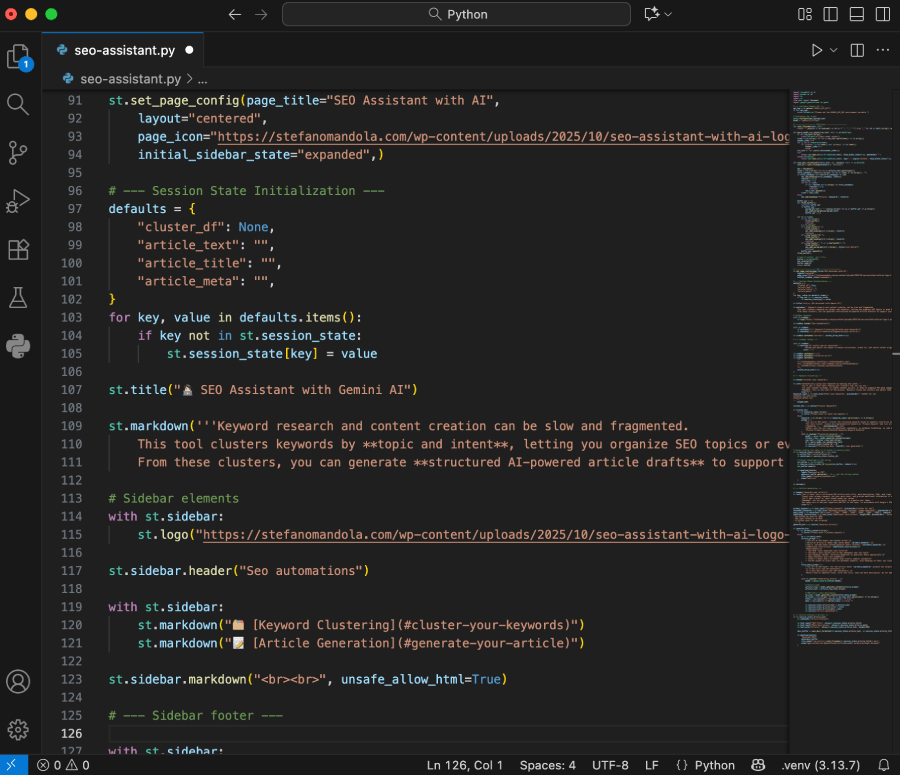This screenshot has height=775, width=900.
Task: Click the Python command center search box
Action: [456, 14]
